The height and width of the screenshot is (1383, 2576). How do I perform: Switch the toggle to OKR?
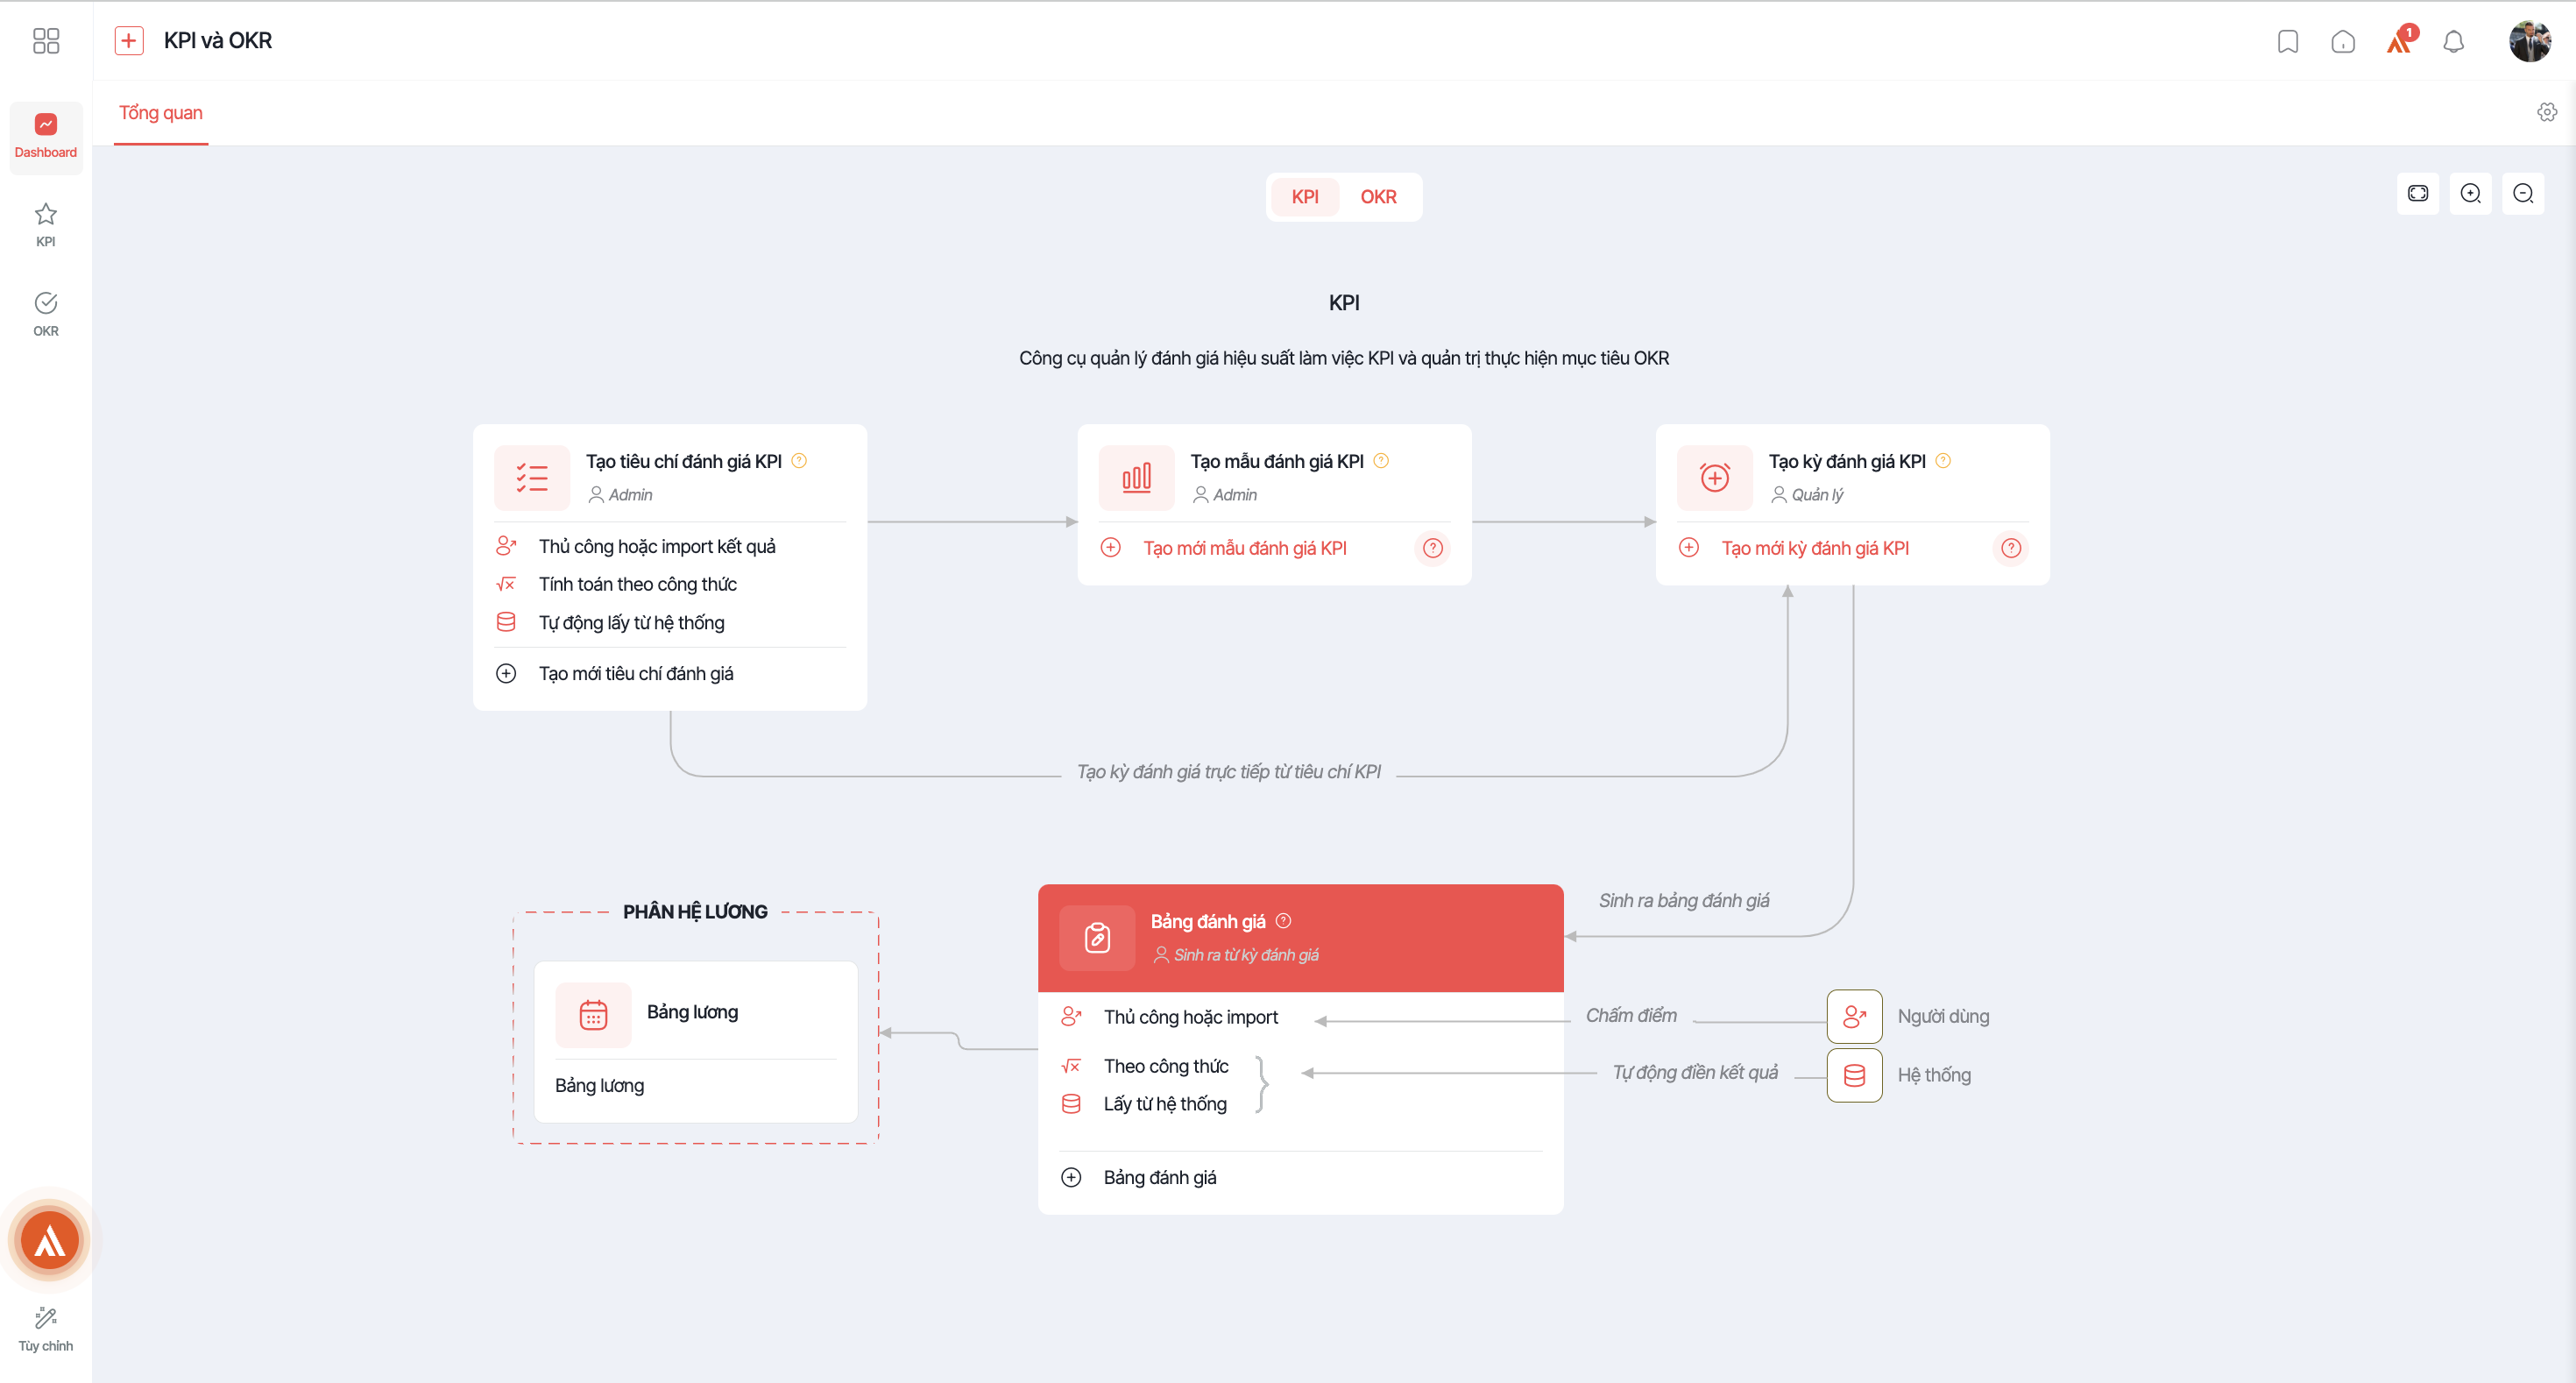point(1378,197)
